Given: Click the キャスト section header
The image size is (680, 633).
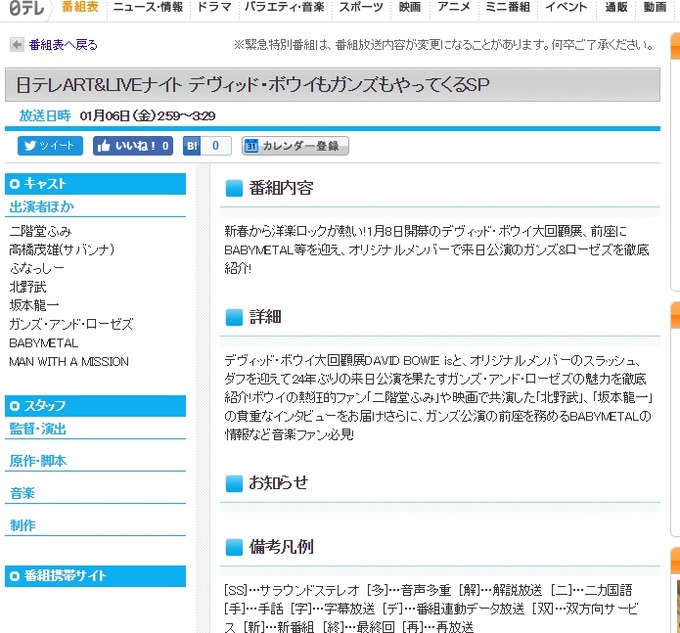Looking at the screenshot, I should click(x=95, y=184).
